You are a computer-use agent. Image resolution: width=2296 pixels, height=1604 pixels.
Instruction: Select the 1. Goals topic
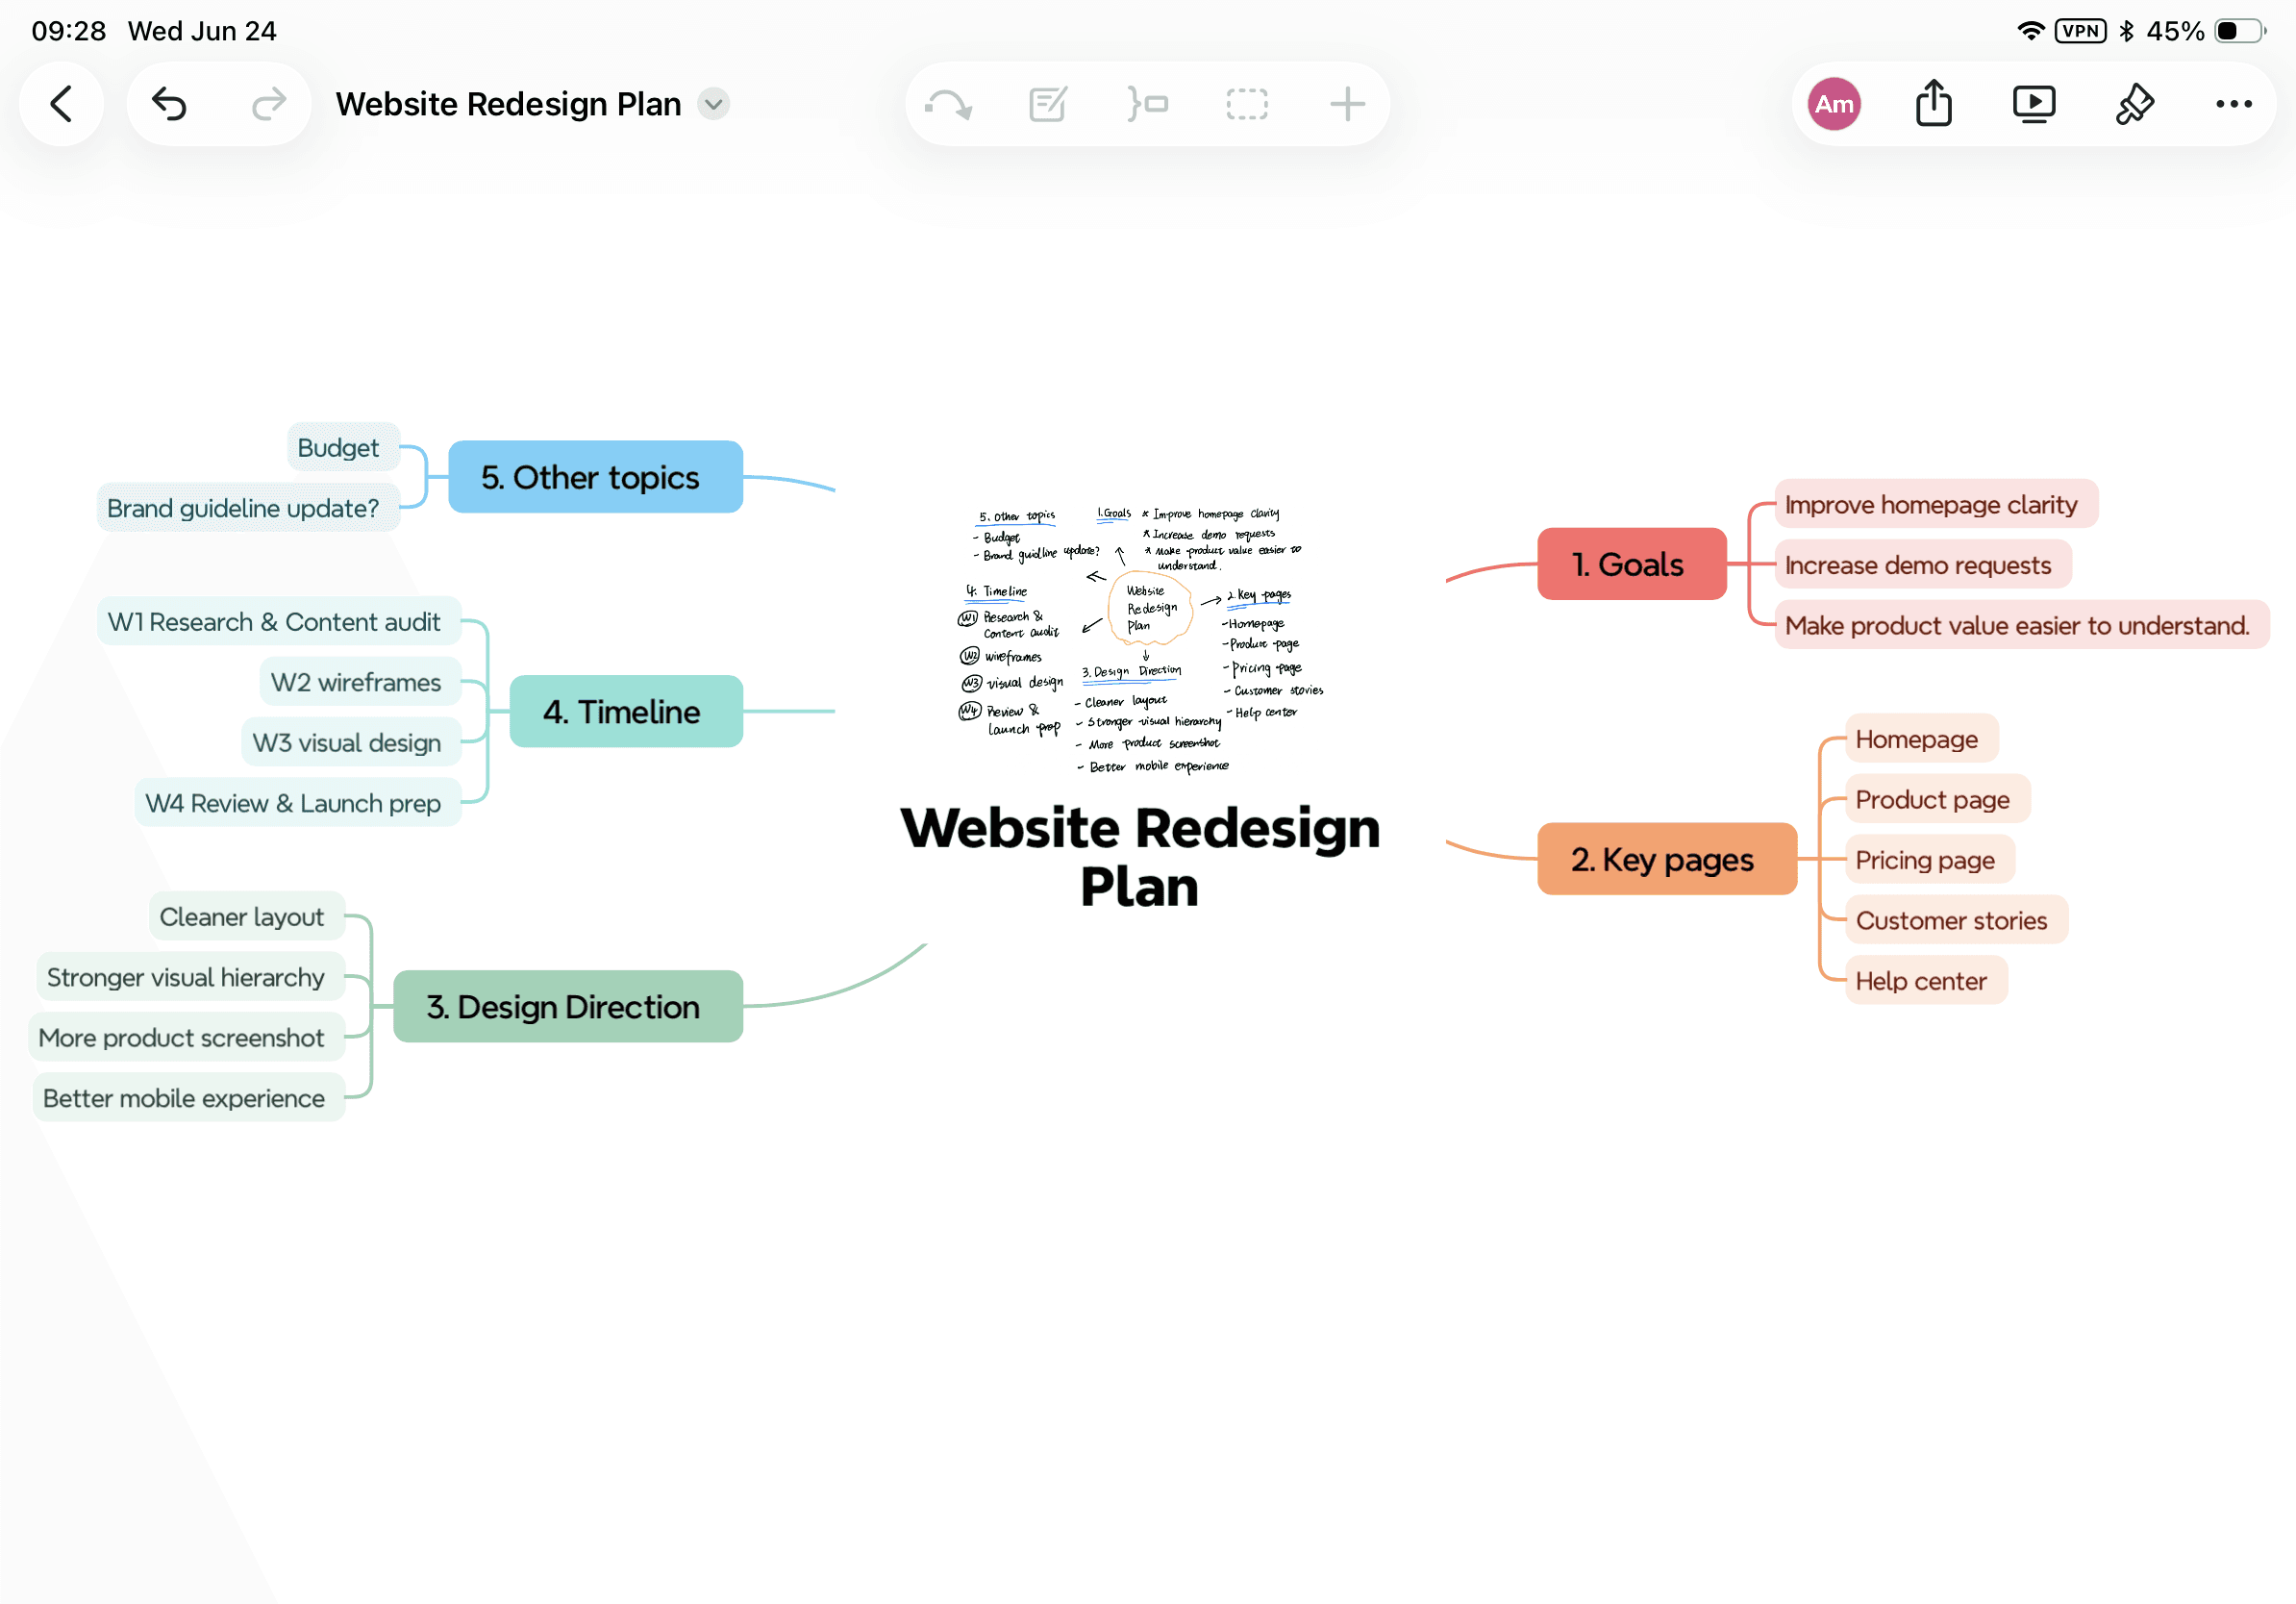[x=1631, y=564]
